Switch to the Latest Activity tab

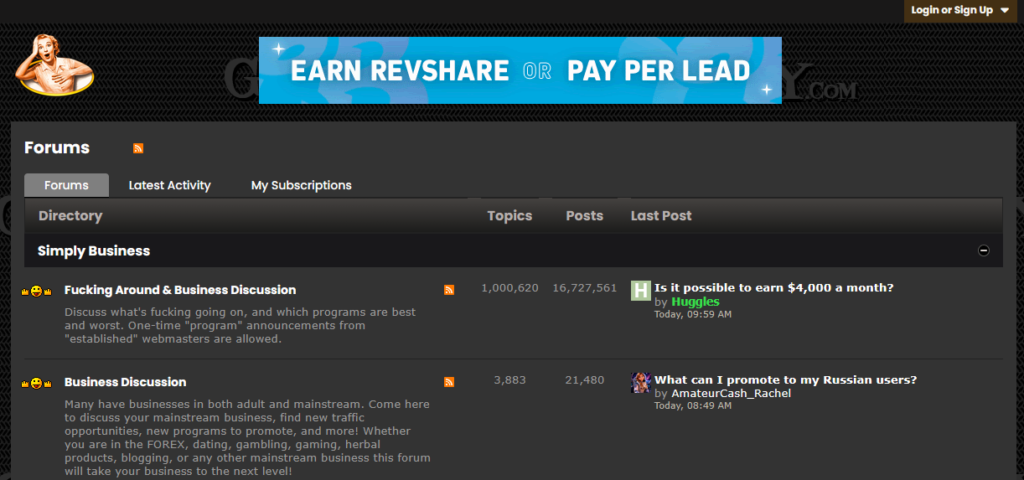[x=170, y=185]
